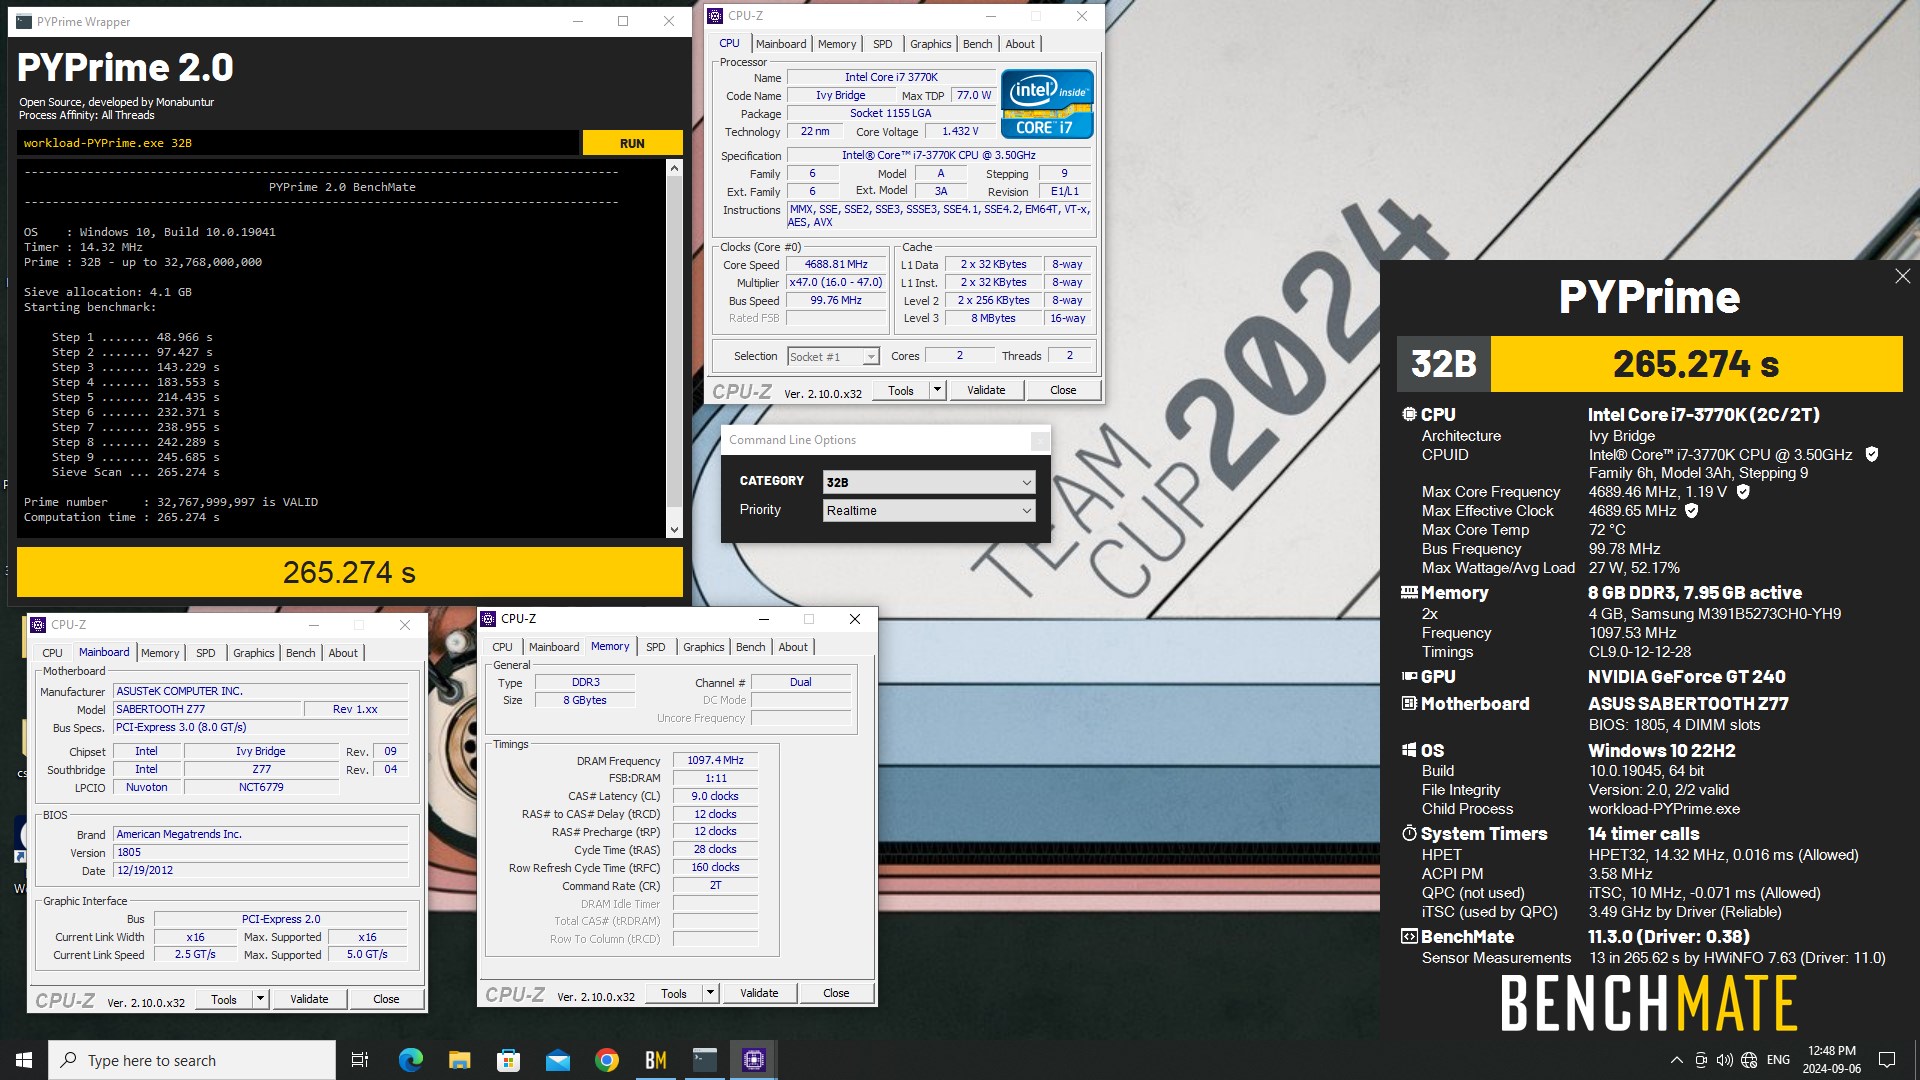This screenshot has height=1080, width=1920.
Task: Click Tools dropdown arrow in Mainboard CPU-Z window
Action: pyautogui.click(x=260, y=999)
